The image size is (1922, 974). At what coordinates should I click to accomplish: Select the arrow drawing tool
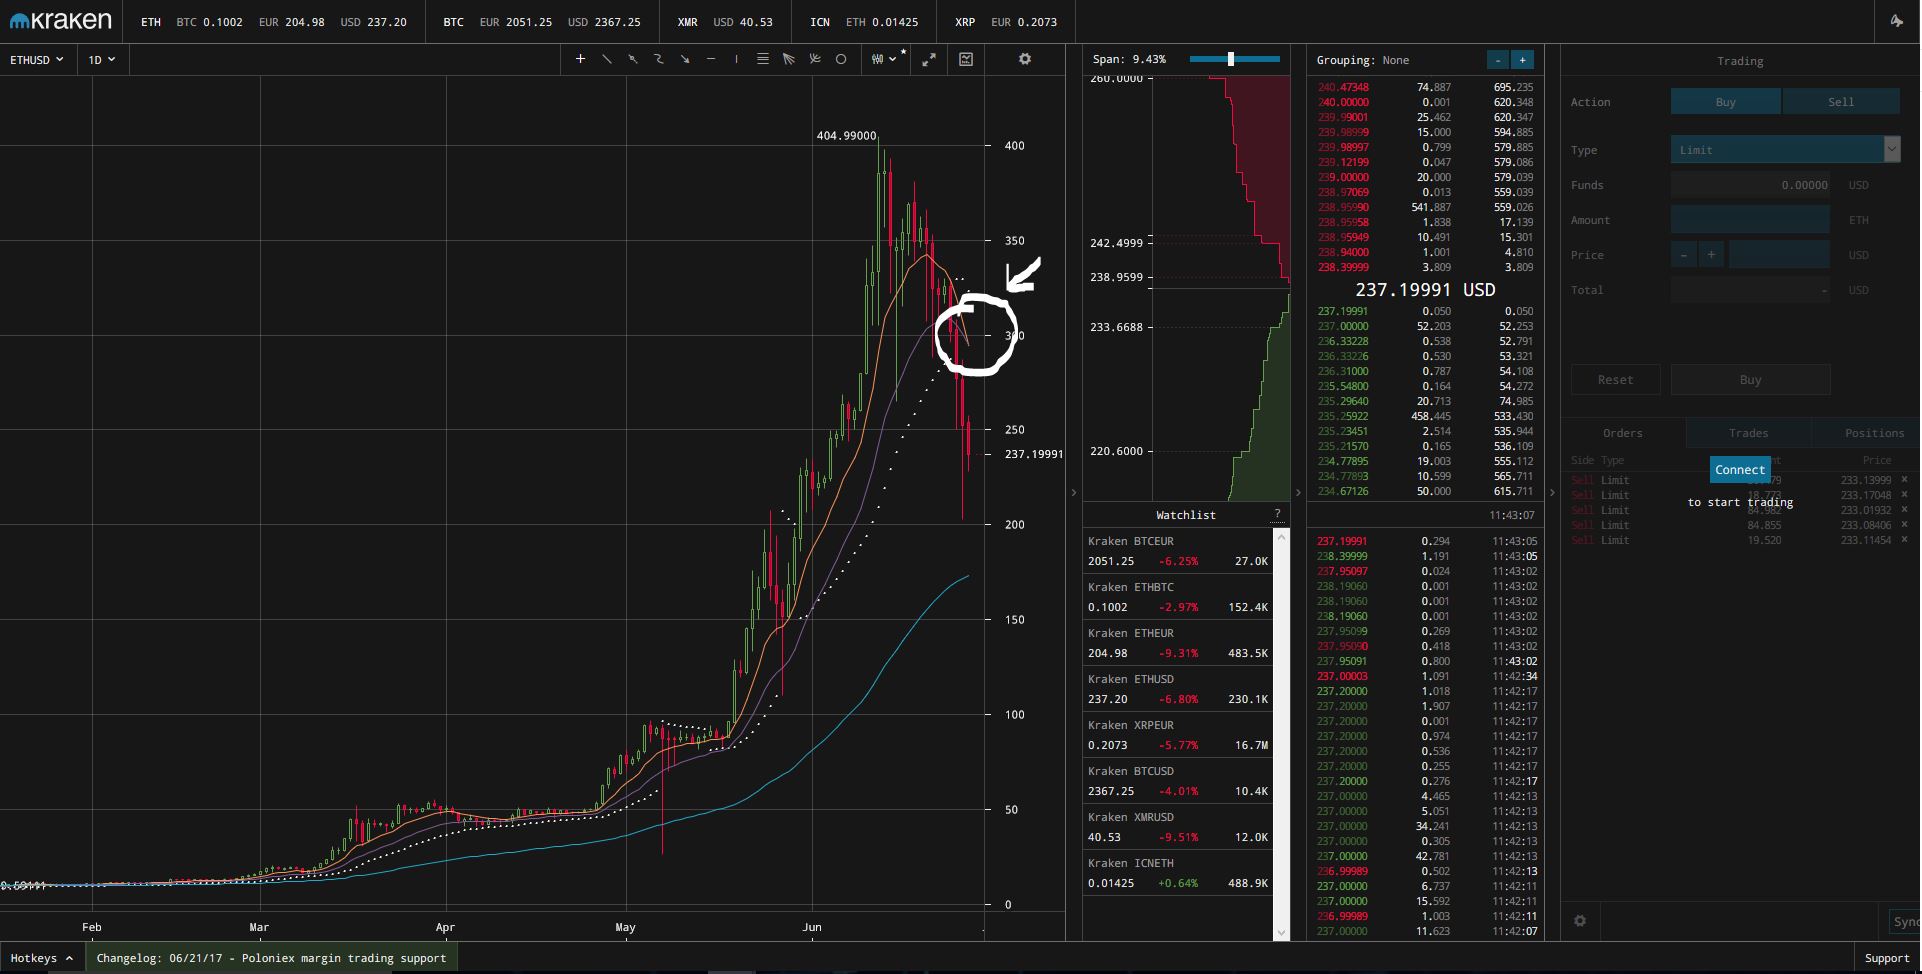684,59
